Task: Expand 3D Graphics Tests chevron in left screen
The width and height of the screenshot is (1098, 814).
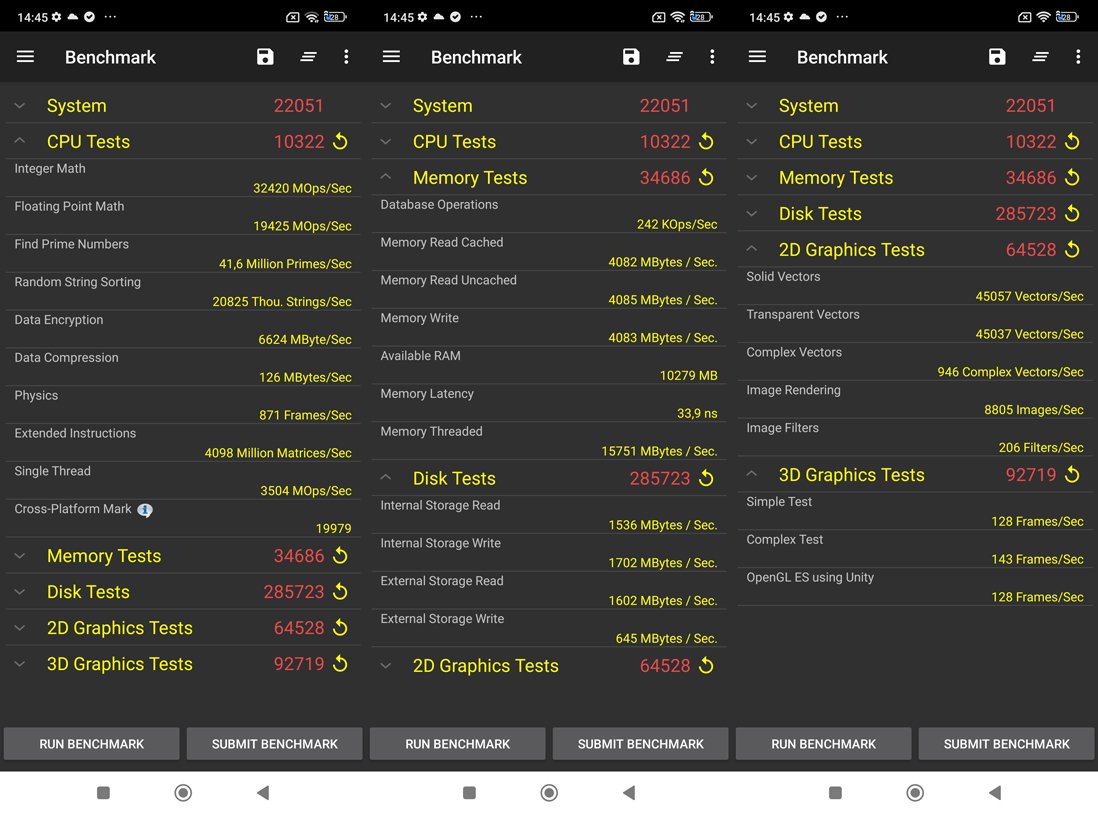Action: click(20, 664)
